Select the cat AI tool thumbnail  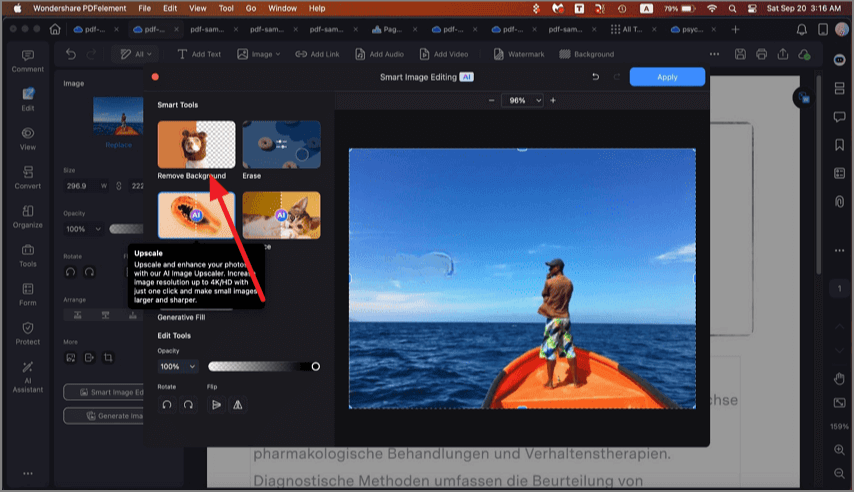[x=281, y=215]
